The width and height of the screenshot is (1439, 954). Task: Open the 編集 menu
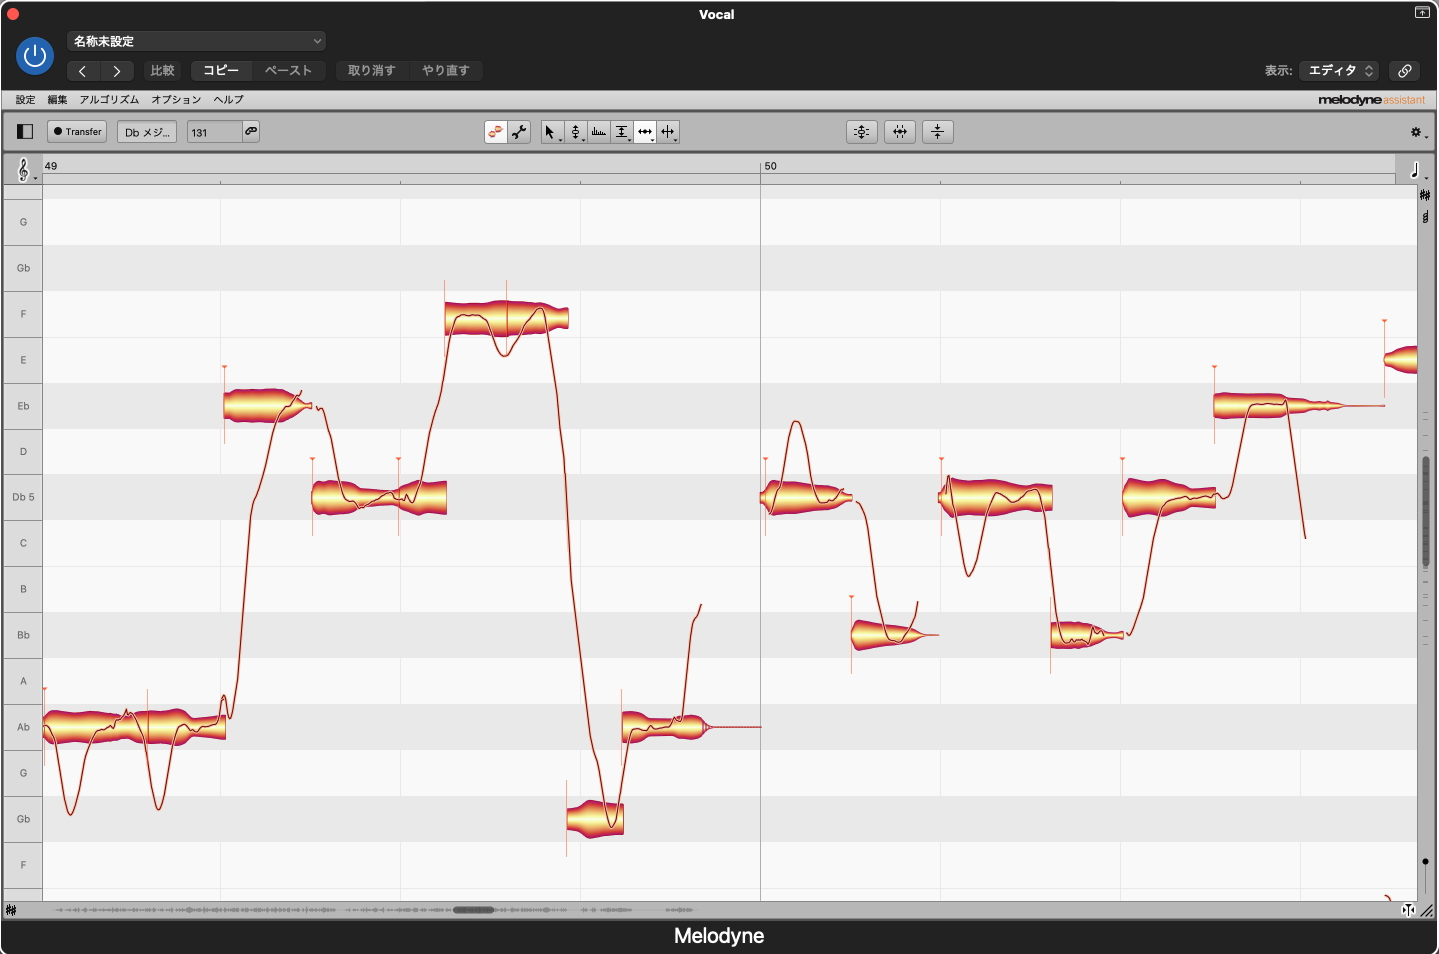57,100
